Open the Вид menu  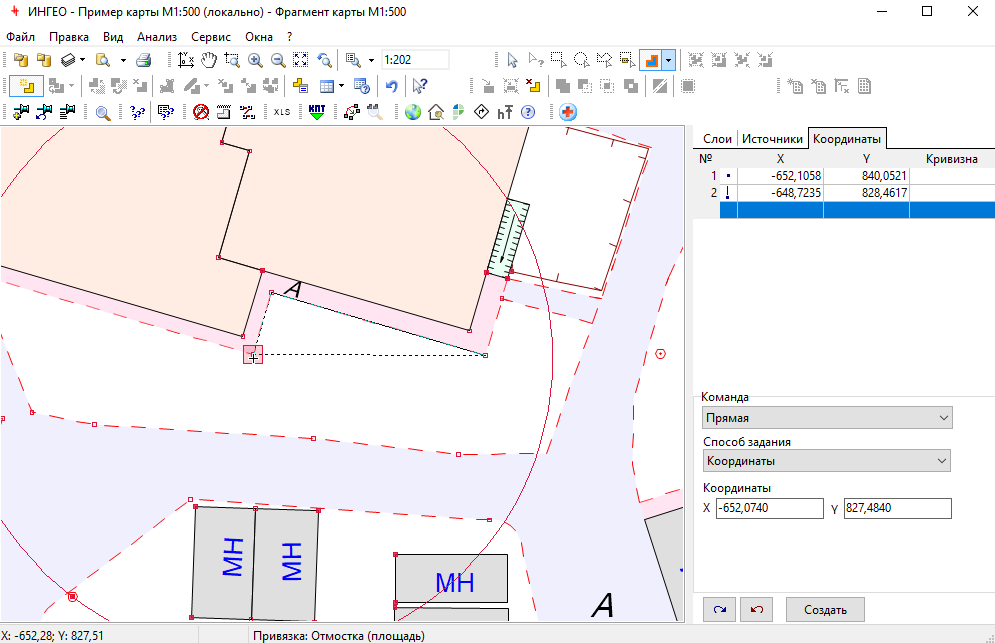click(x=113, y=37)
